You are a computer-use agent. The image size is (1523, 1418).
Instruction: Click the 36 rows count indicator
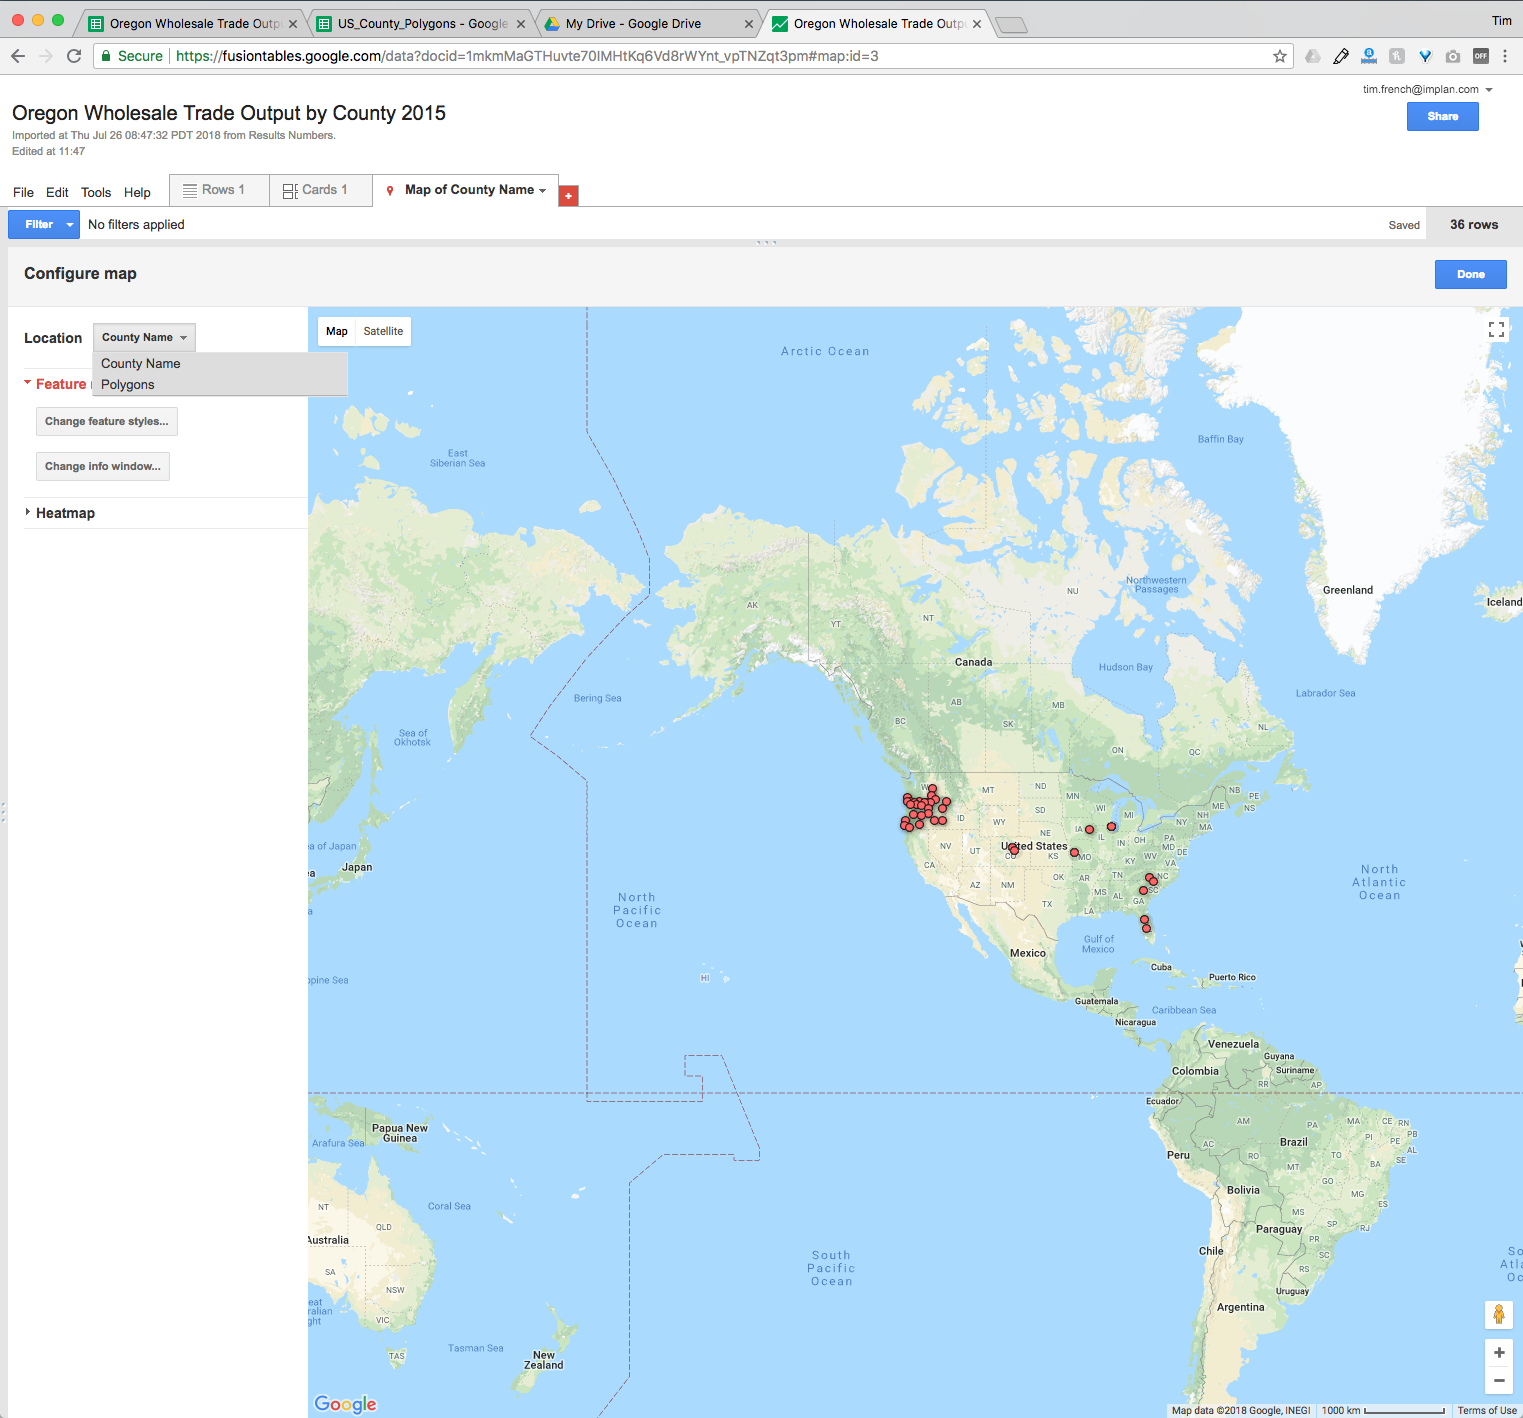(x=1474, y=225)
